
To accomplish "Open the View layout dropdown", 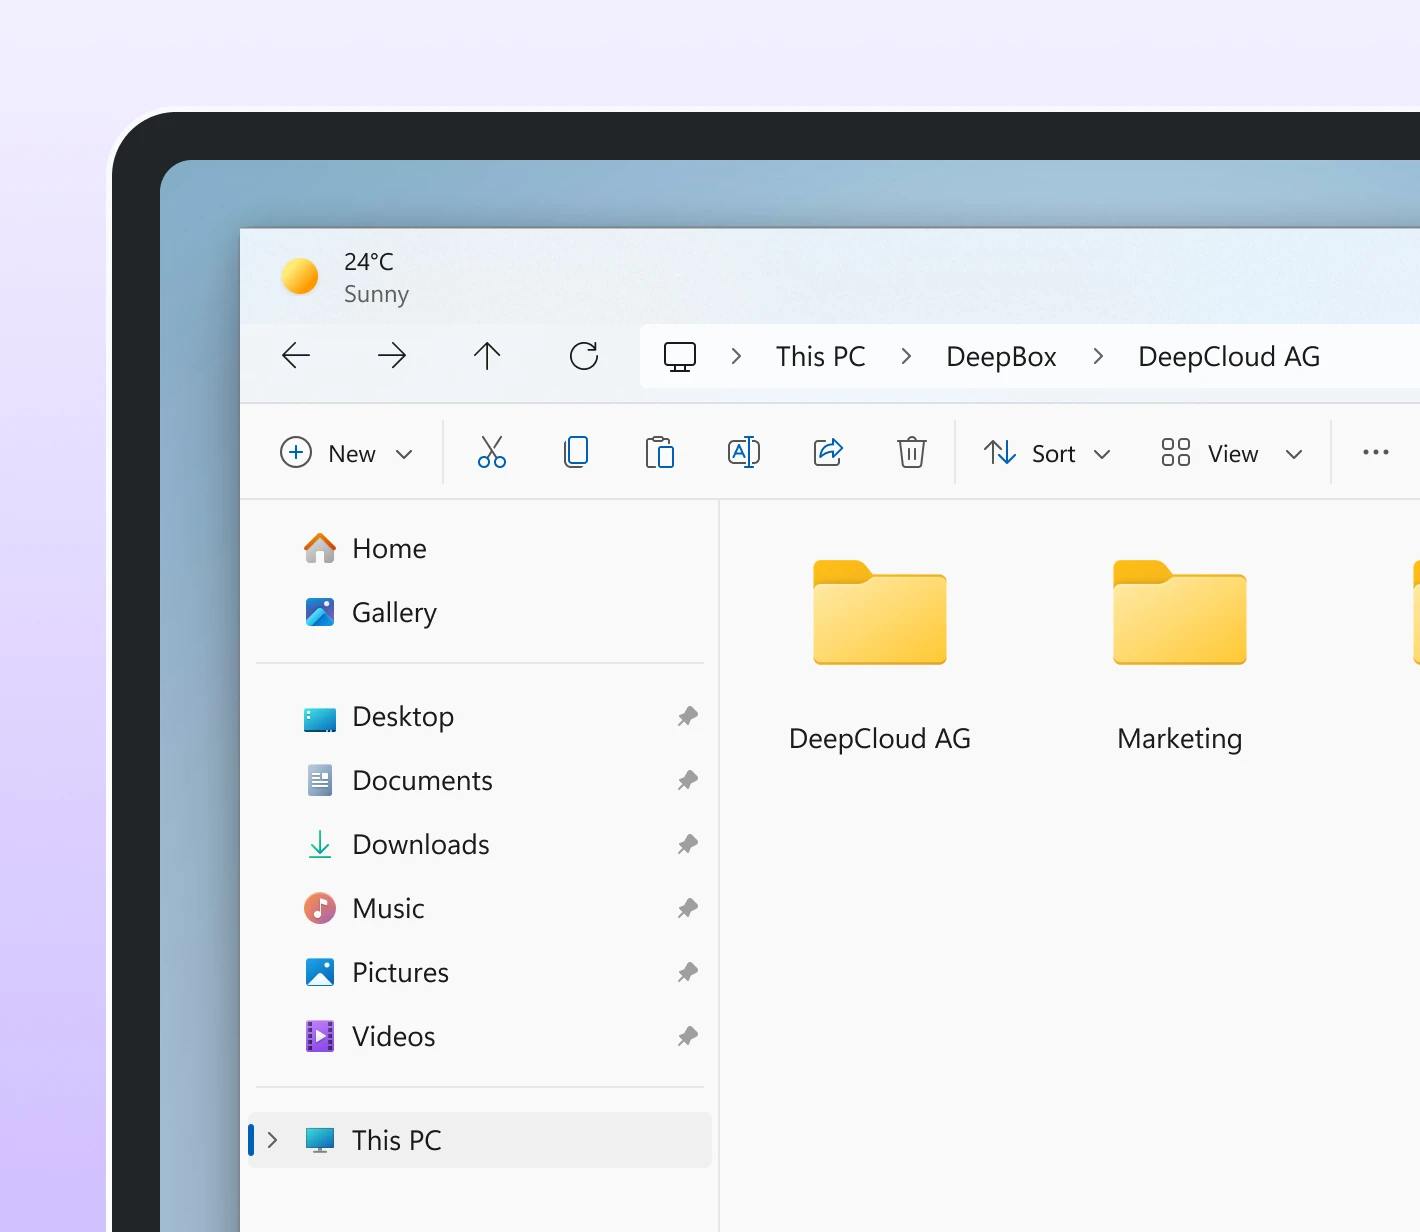I will pos(1232,453).
